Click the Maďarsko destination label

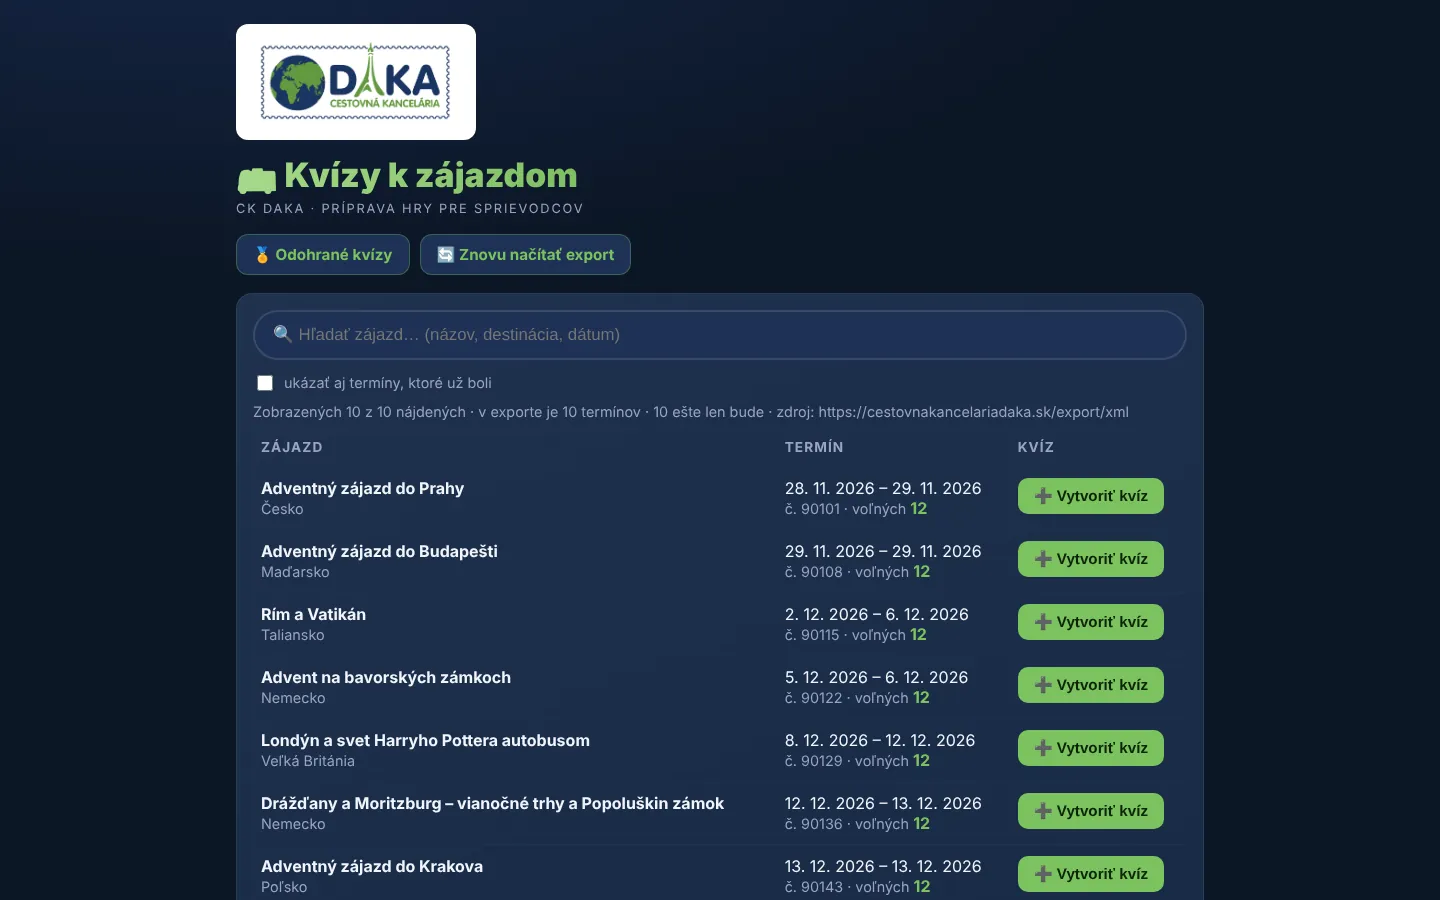(295, 572)
